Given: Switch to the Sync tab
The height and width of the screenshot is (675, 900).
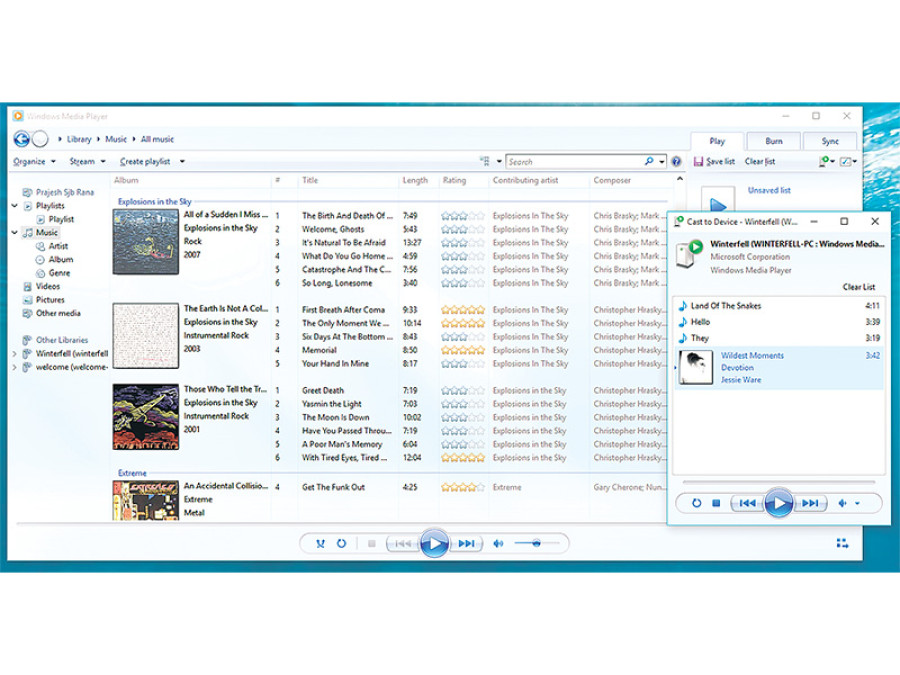Looking at the screenshot, I should click(830, 141).
